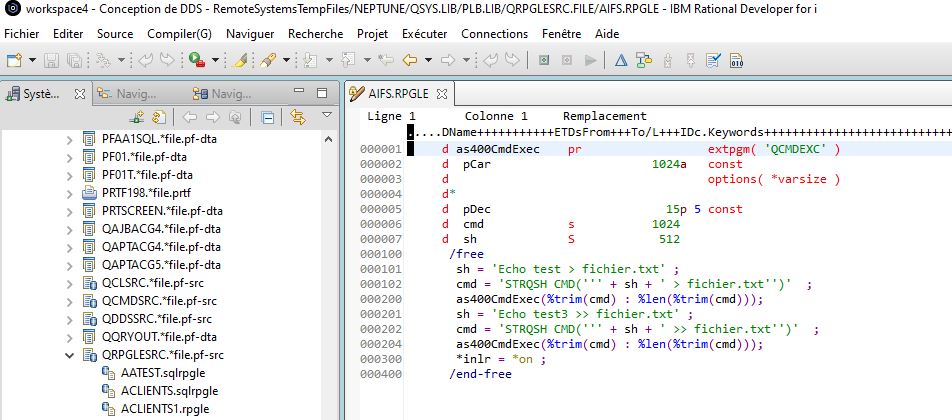The width and height of the screenshot is (952, 420).
Task: Click the back navigation yellow arrow
Action: click(x=410, y=60)
